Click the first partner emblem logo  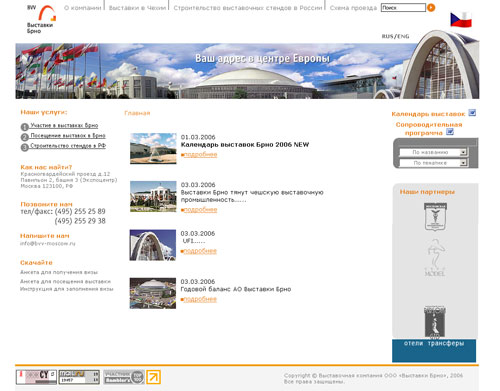pyautogui.click(x=435, y=217)
